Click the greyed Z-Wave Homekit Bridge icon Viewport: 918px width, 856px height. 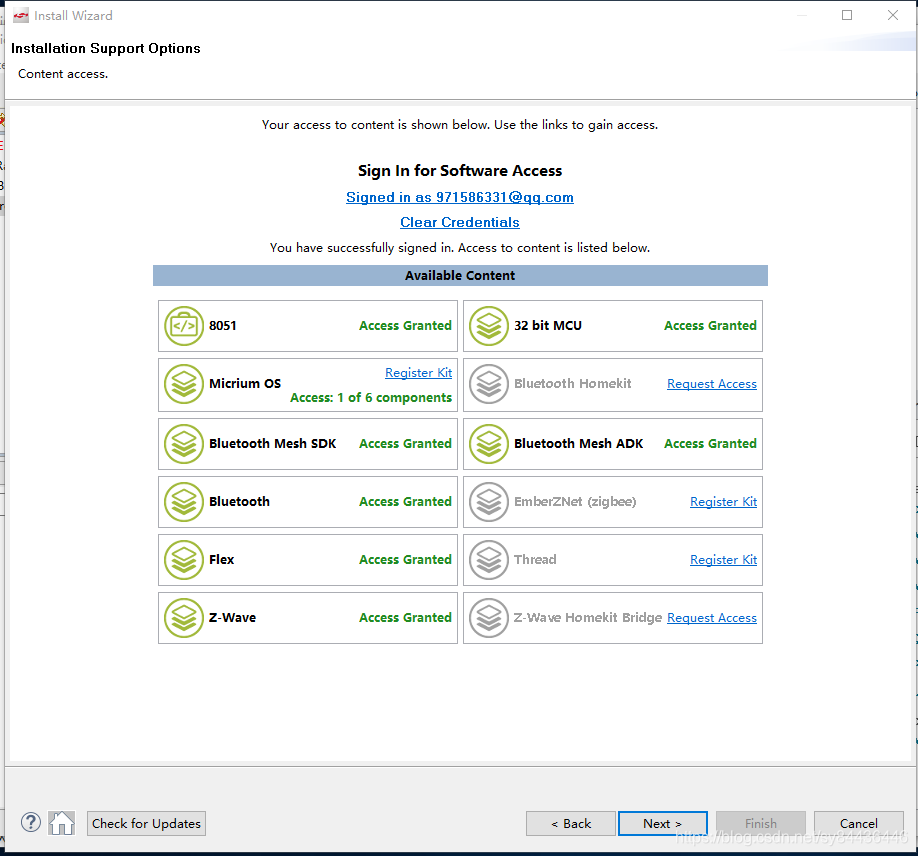click(489, 618)
